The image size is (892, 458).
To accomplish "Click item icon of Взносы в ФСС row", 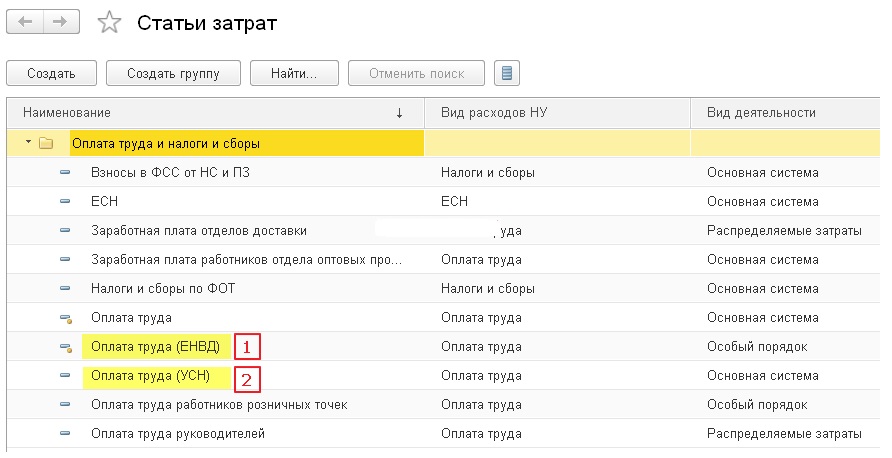I will pyautogui.click(x=65, y=172).
